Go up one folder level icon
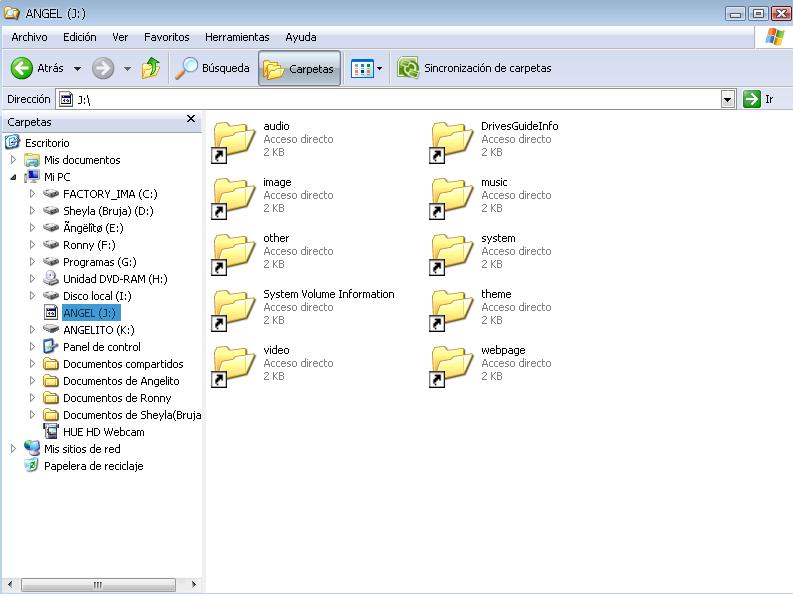This screenshot has width=793, height=594. [151, 68]
